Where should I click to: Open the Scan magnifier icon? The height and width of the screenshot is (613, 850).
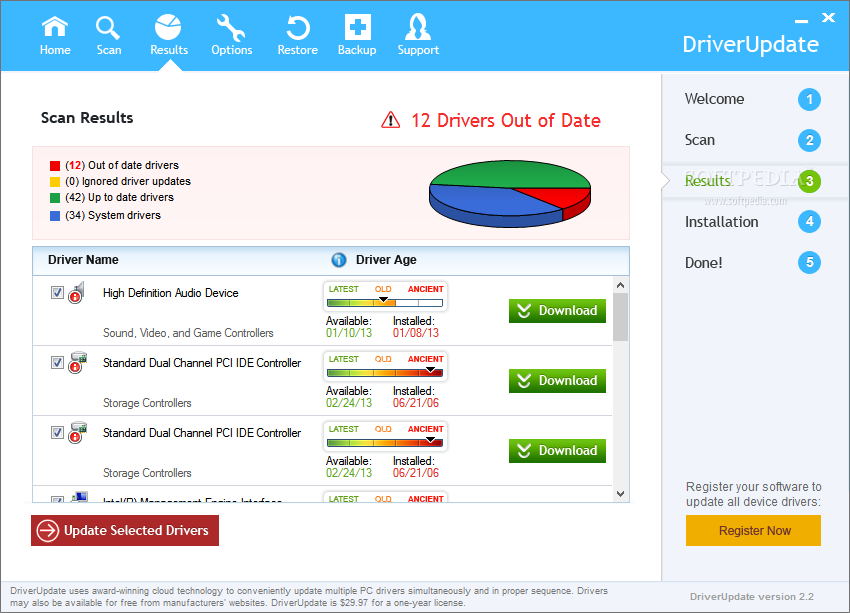107,27
